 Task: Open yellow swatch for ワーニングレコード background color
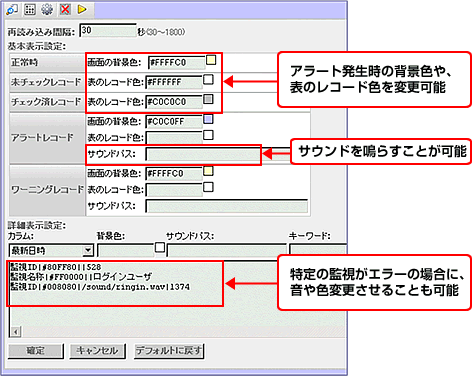point(208,171)
